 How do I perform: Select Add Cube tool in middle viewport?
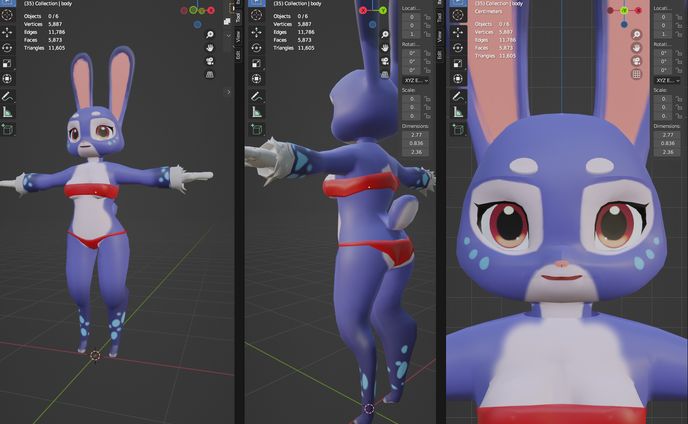(257, 129)
